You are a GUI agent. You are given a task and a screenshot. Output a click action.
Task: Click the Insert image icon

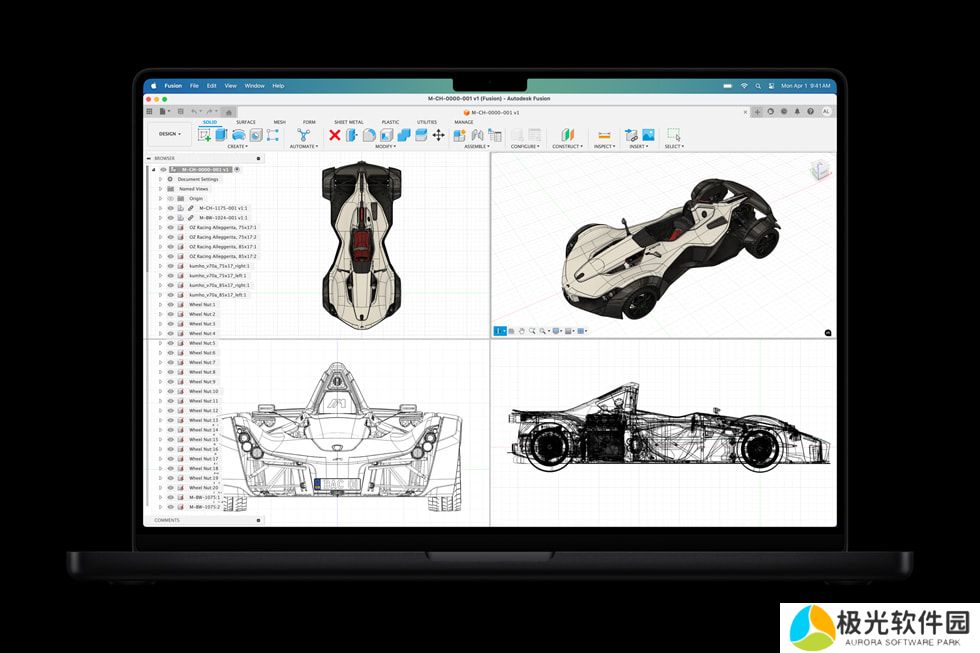[x=648, y=135]
